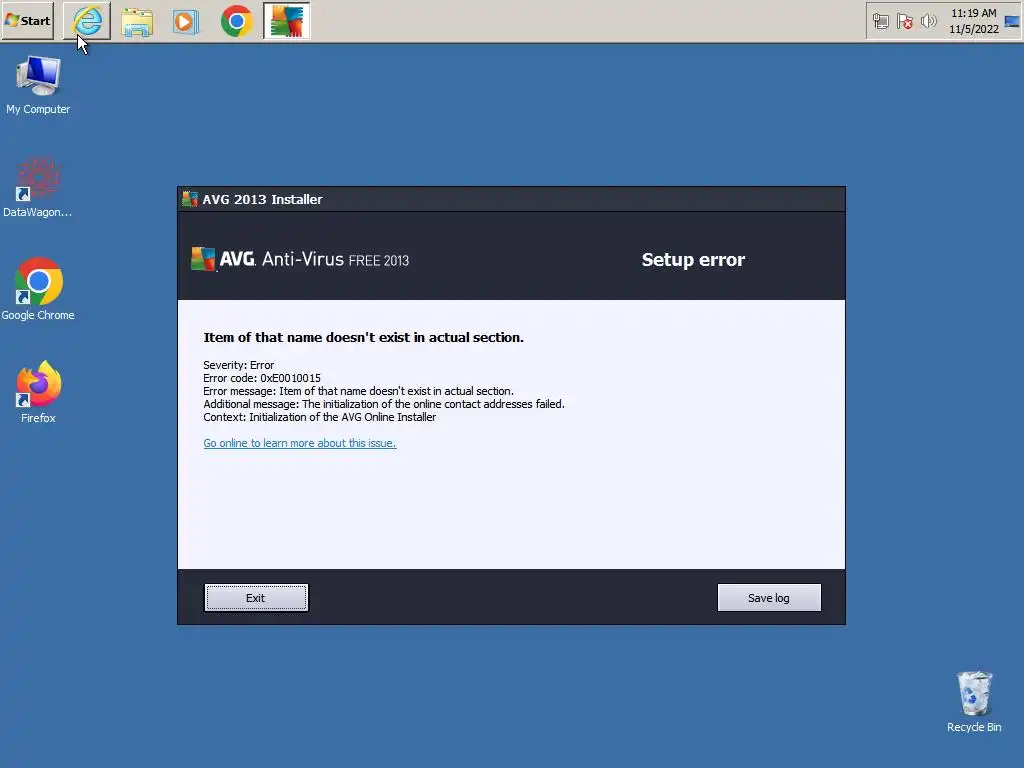Image resolution: width=1024 pixels, height=768 pixels.
Task: Select the Recycle Bin desktop icon
Action: (x=974, y=702)
